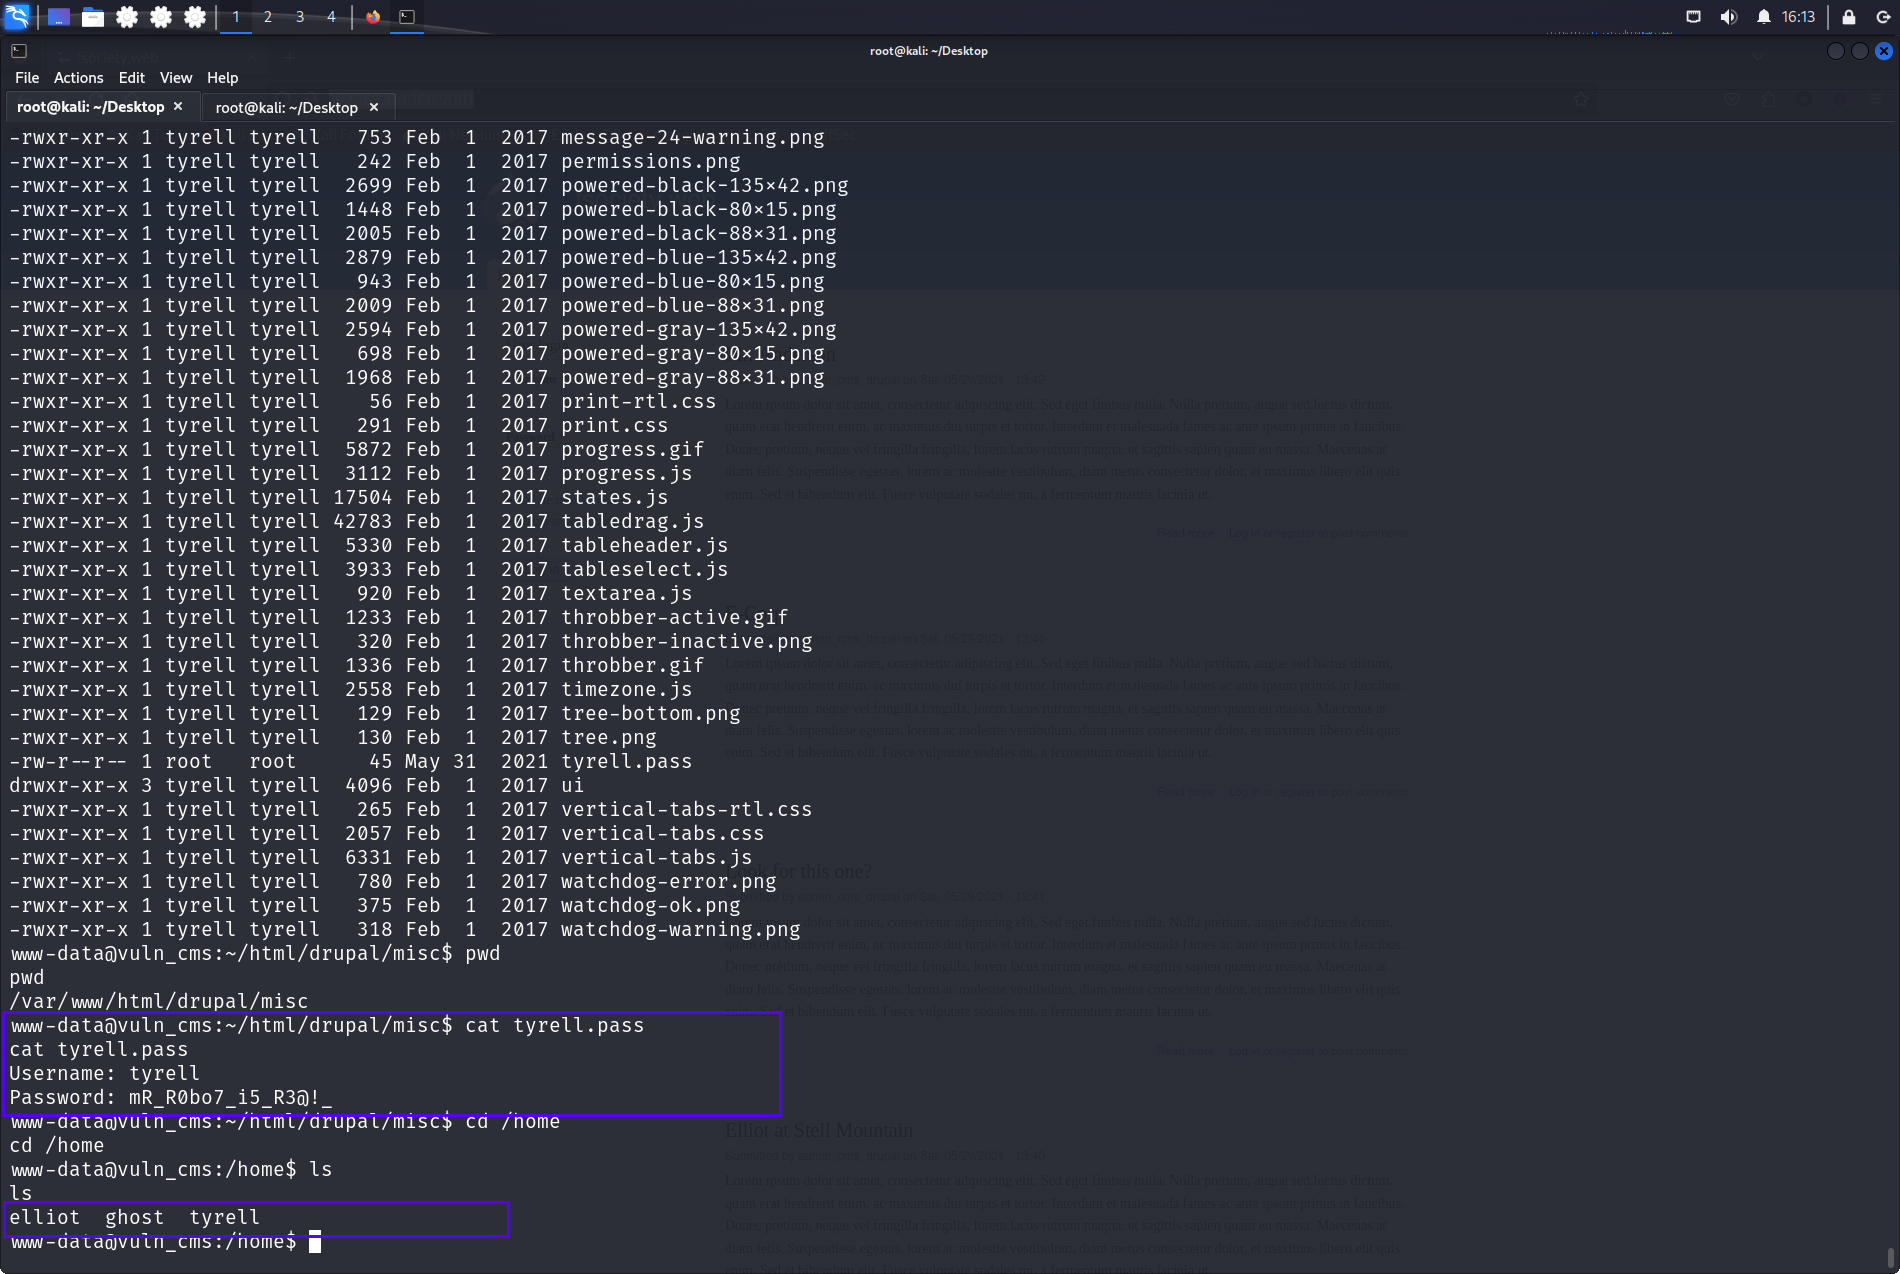1900x1274 pixels.
Task: Click the lock screen icon
Action: (x=1849, y=17)
